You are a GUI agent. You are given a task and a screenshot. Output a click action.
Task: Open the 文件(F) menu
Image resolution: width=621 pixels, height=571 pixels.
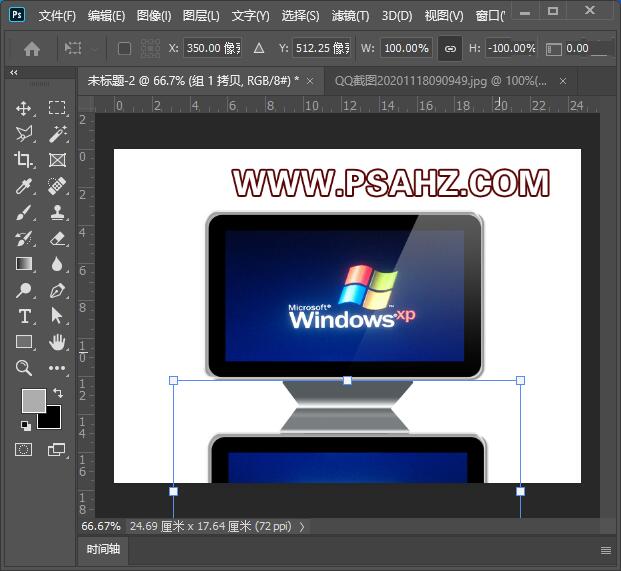pos(57,16)
